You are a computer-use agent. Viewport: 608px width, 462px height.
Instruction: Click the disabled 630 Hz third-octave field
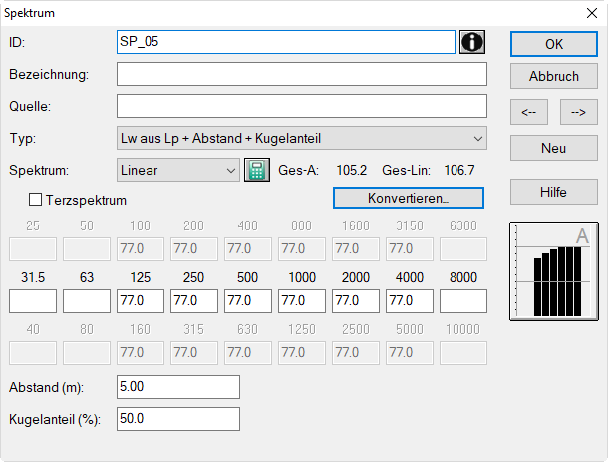coord(248,353)
